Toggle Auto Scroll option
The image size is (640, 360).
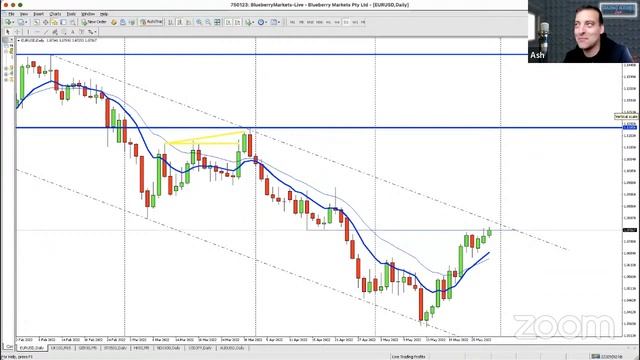229,22
